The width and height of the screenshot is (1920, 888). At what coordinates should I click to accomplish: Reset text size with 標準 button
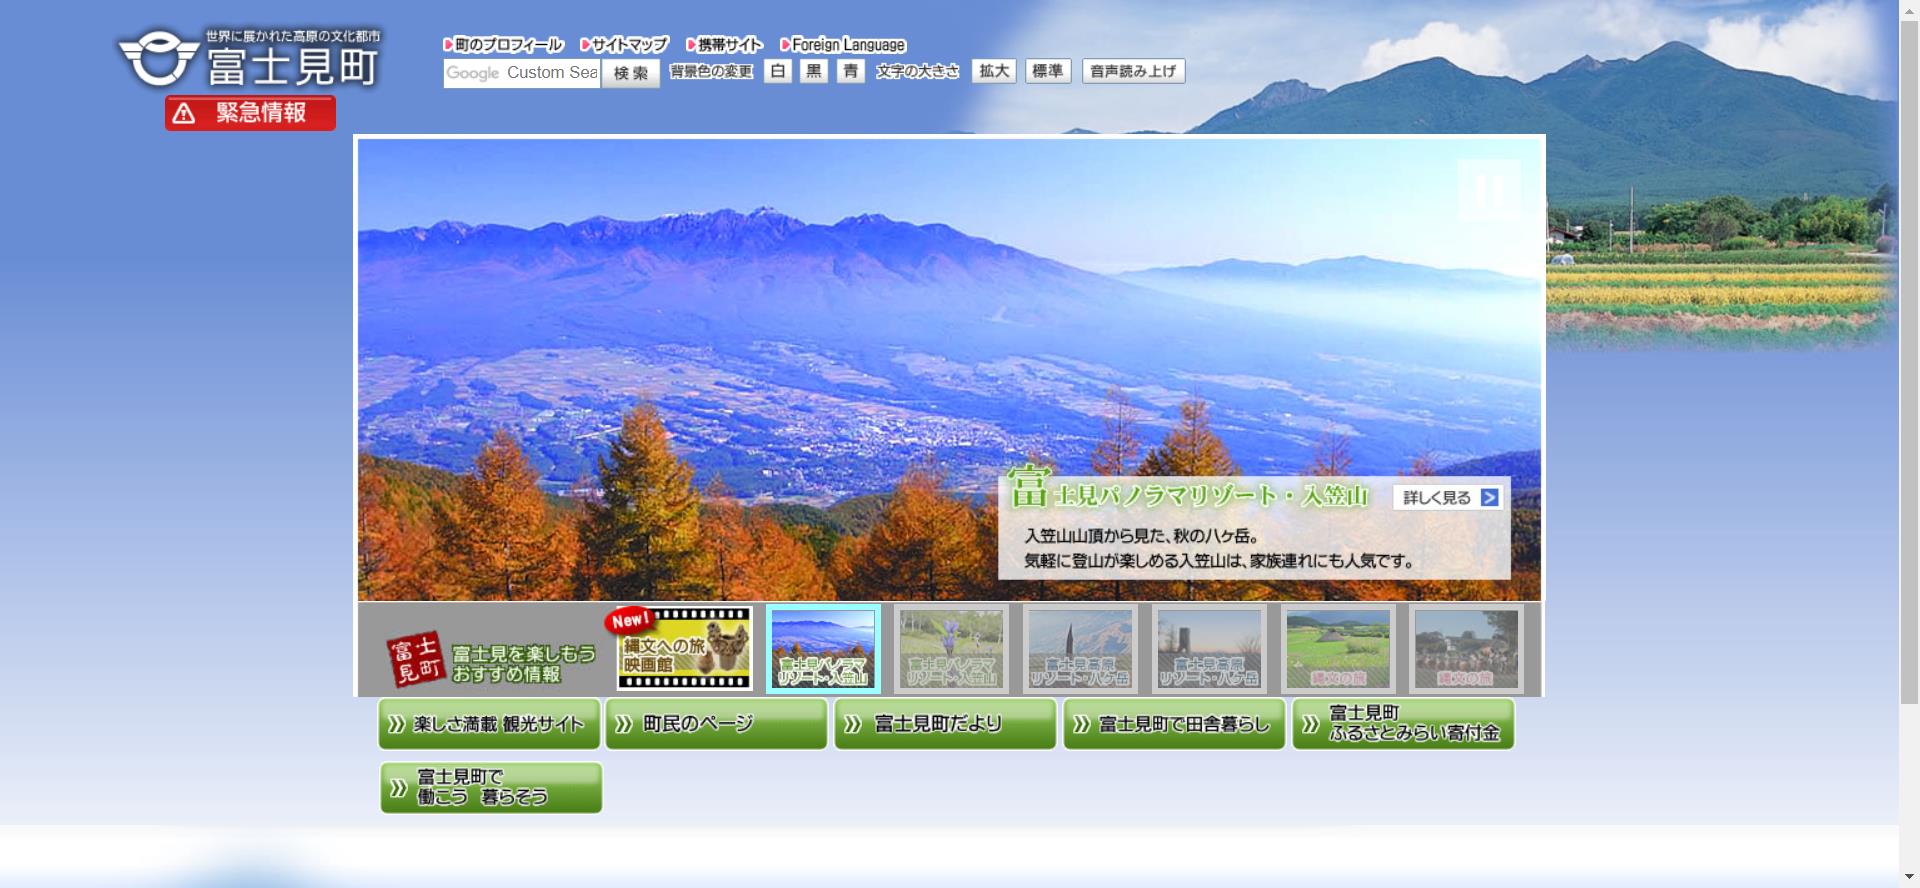(x=1048, y=71)
